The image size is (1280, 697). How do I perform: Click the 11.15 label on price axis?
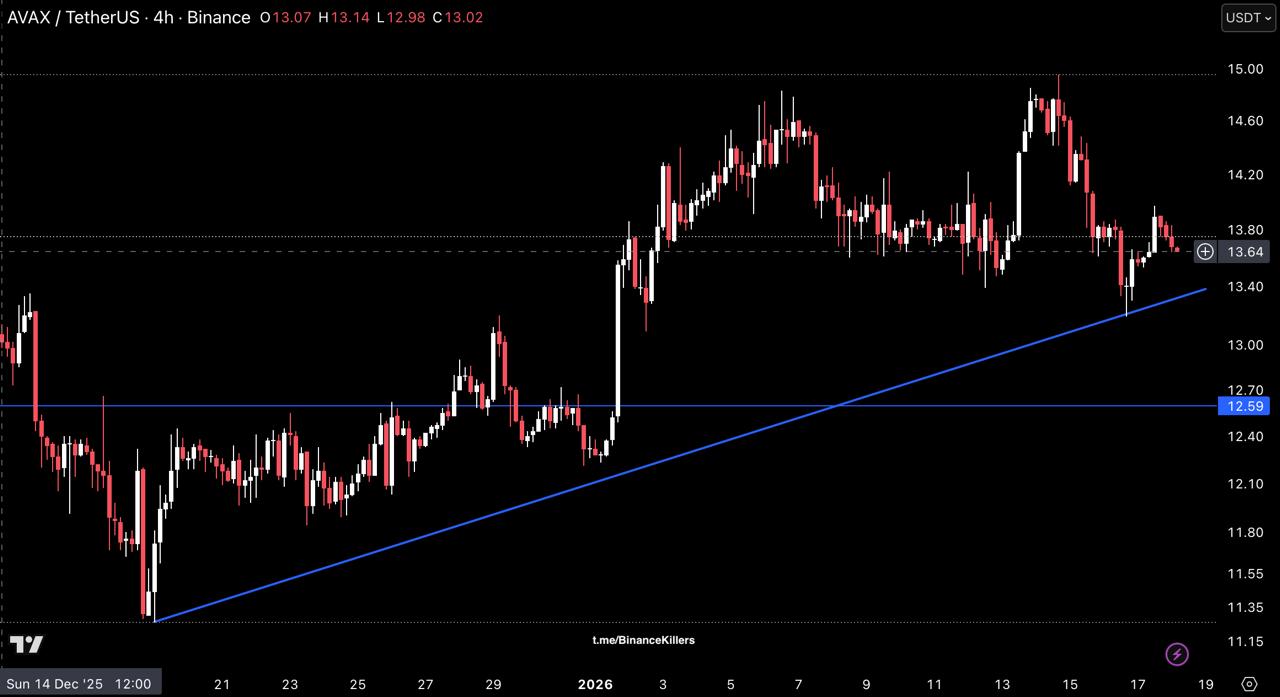coord(1244,641)
